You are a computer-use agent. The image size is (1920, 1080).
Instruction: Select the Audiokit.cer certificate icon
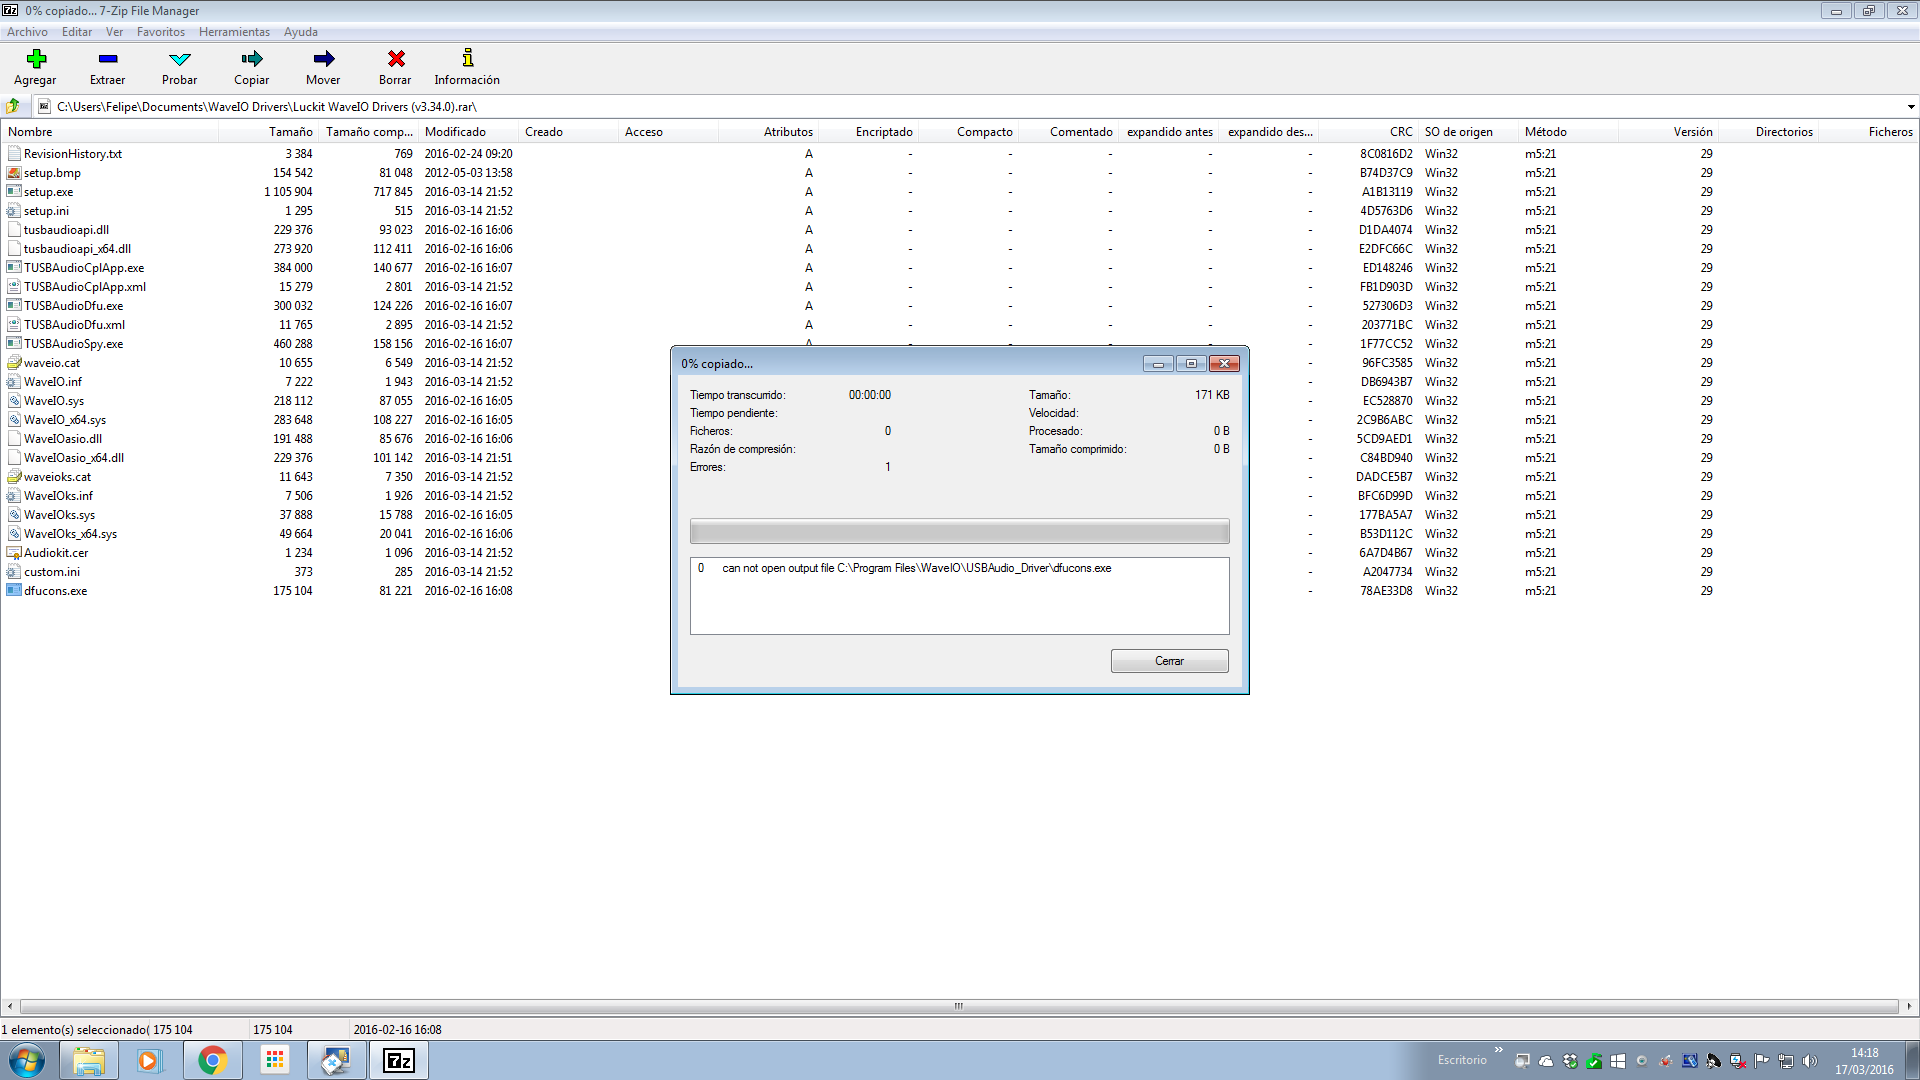point(14,553)
